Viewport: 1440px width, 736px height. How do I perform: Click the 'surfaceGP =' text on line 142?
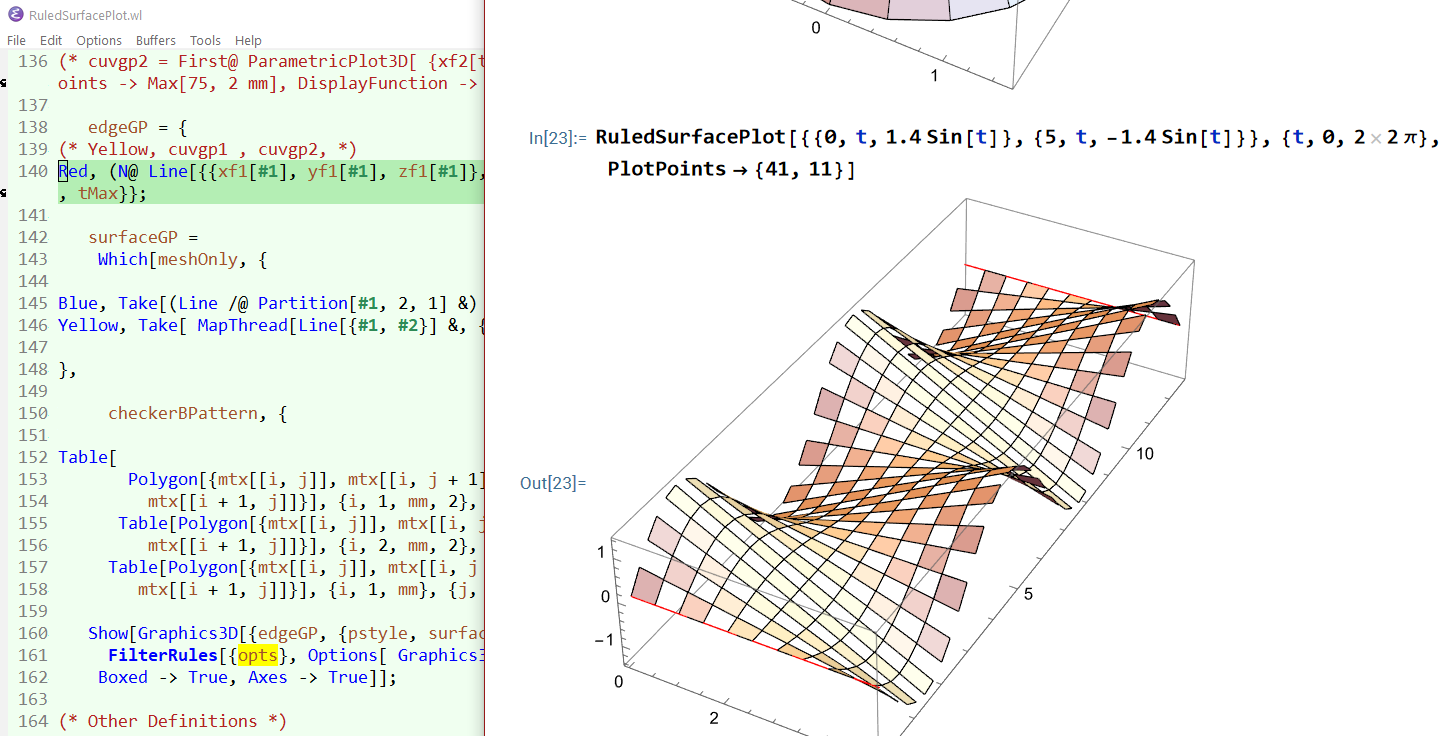(144, 237)
